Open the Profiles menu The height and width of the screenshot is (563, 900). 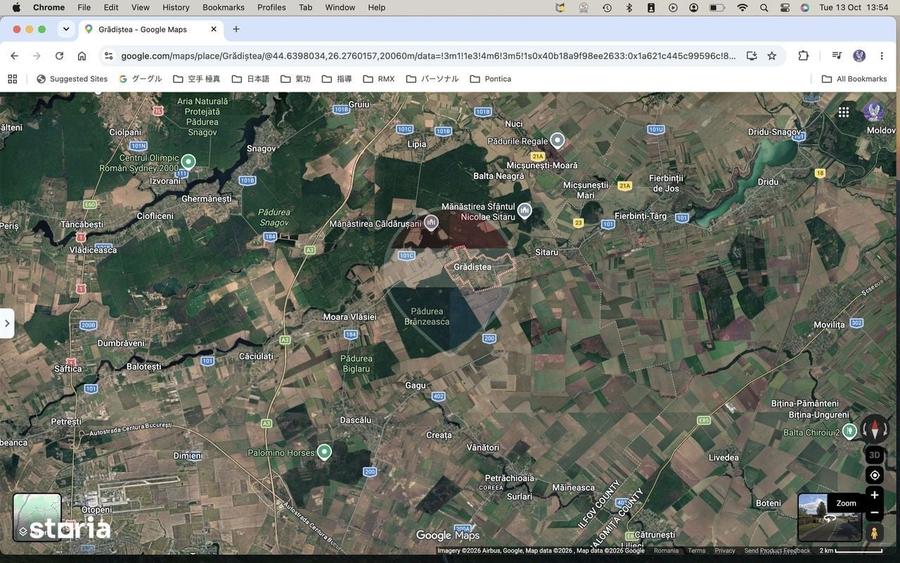(x=271, y=7)
